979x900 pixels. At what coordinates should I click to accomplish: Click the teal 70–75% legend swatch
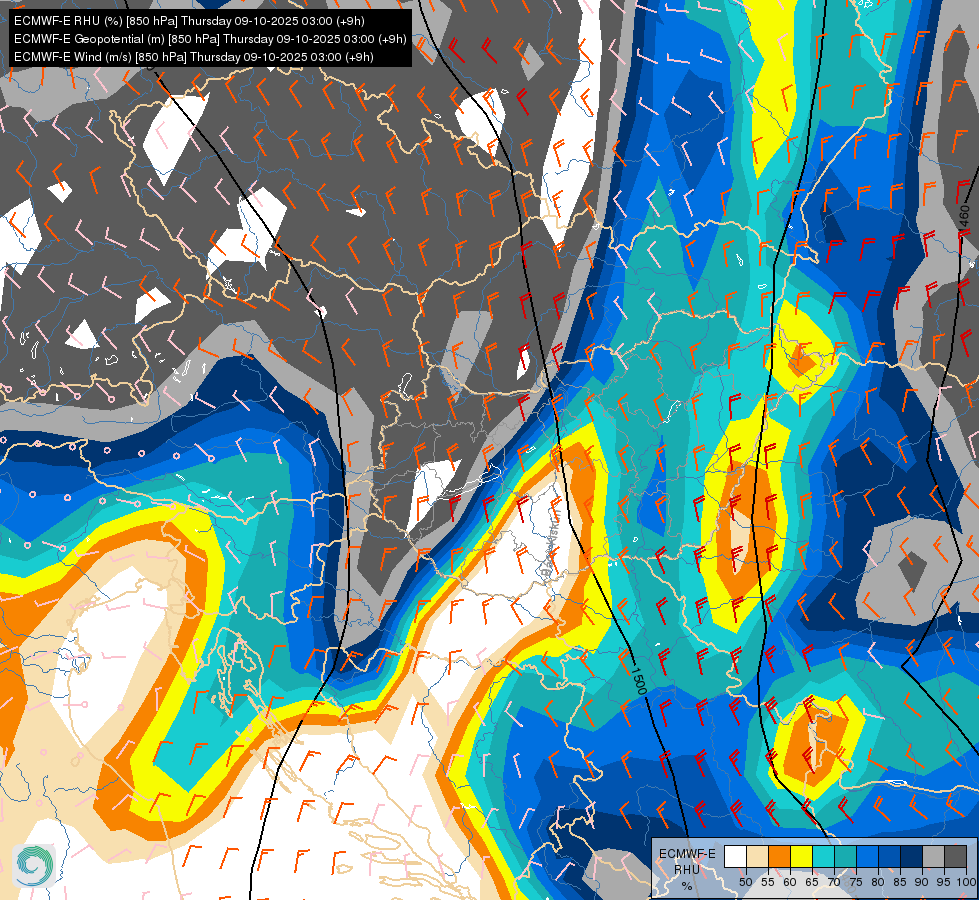coord(845,856)
